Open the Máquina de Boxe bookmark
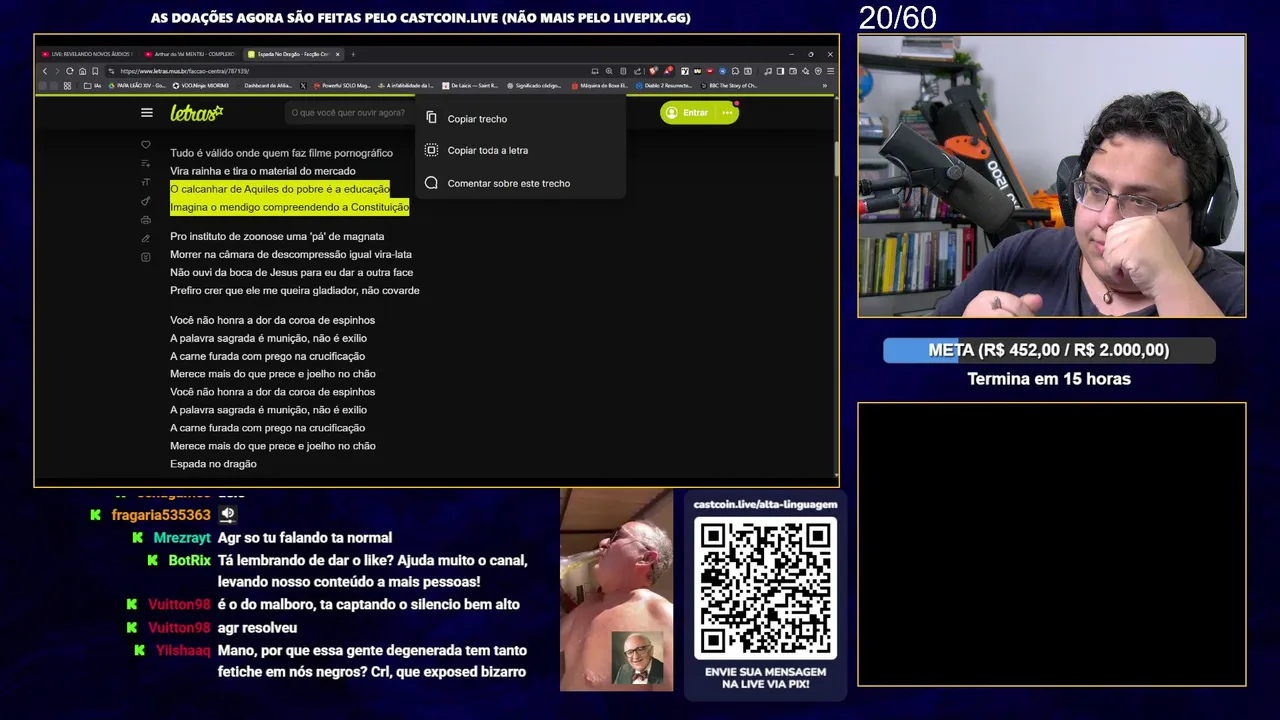This screenshot has height=720, width=1280. [x=600, y=86]
